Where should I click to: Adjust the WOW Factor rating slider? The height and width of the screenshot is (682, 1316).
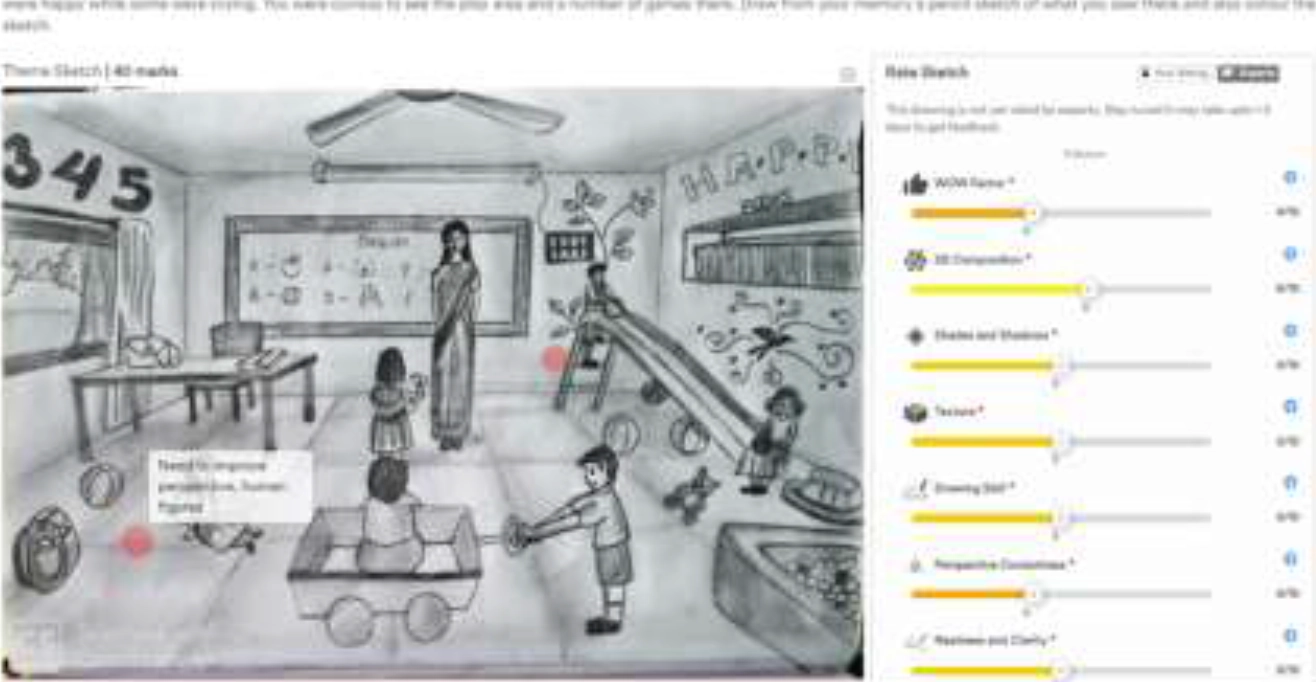1033,213
